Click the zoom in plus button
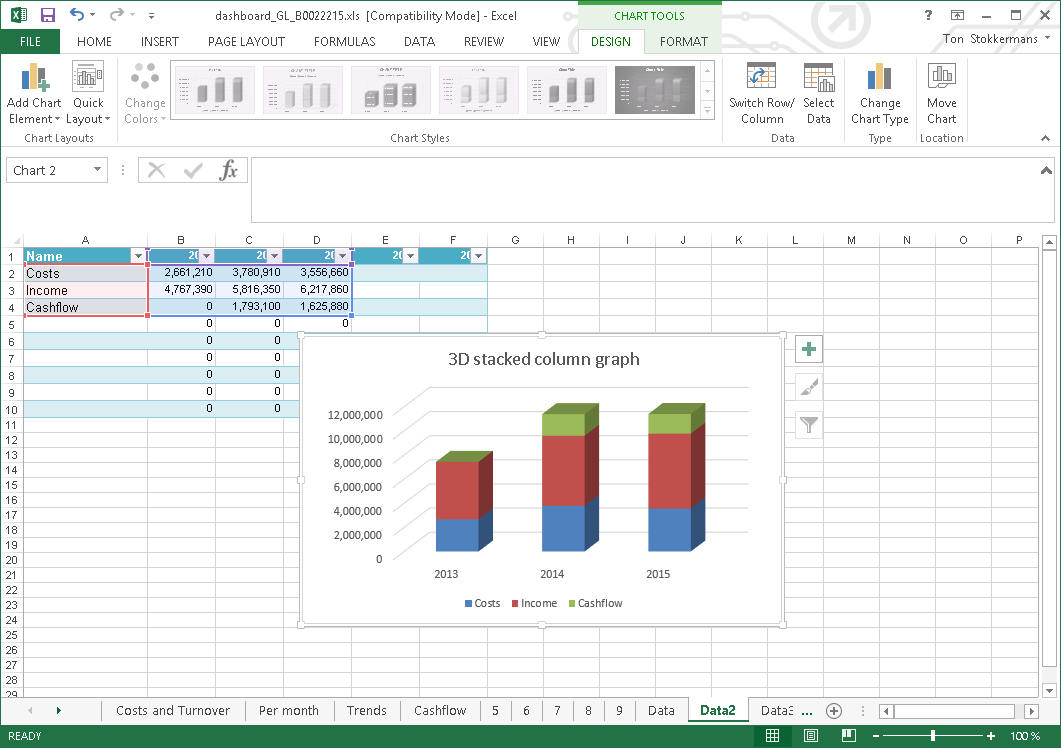The height and width of the screenshot is (748, 1061). (x=991, y=735)
